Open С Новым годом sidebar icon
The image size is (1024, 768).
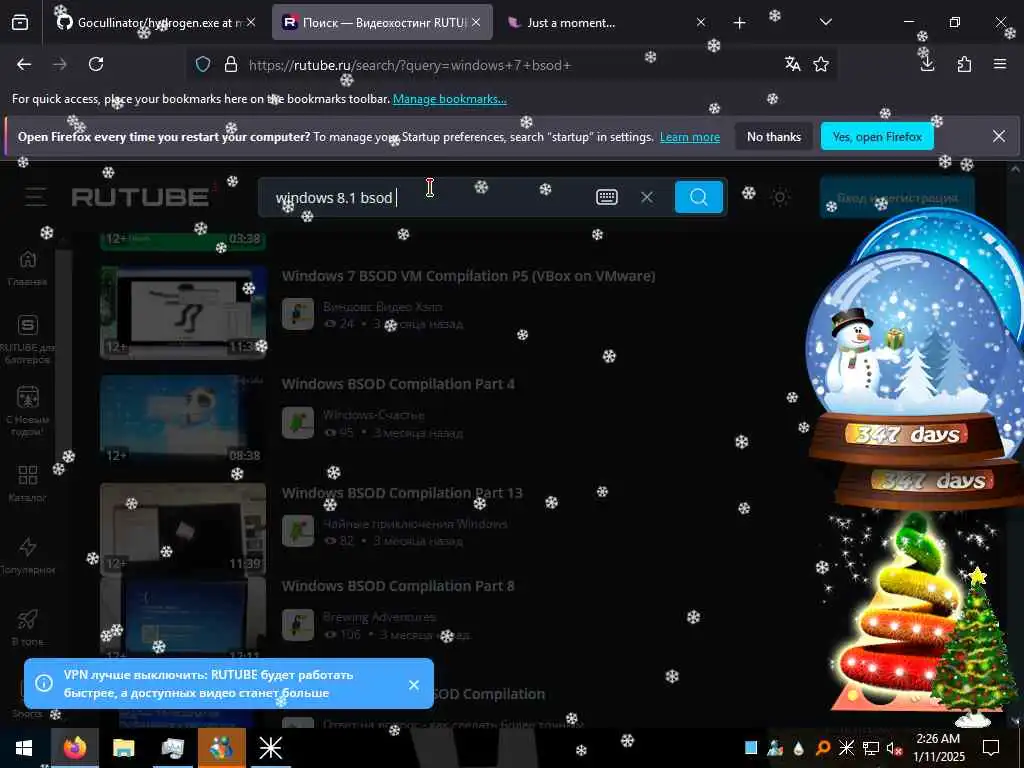point(27,397)
